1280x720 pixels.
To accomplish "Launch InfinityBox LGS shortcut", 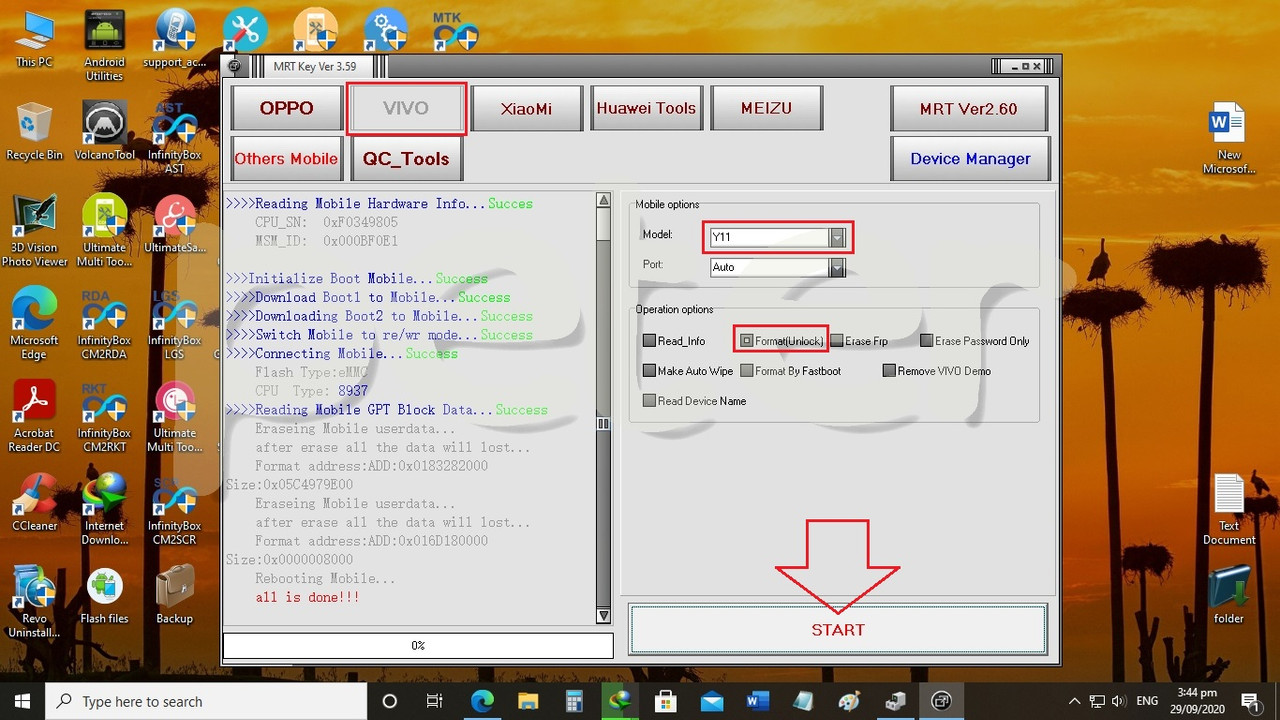I will tap(174, 325).
